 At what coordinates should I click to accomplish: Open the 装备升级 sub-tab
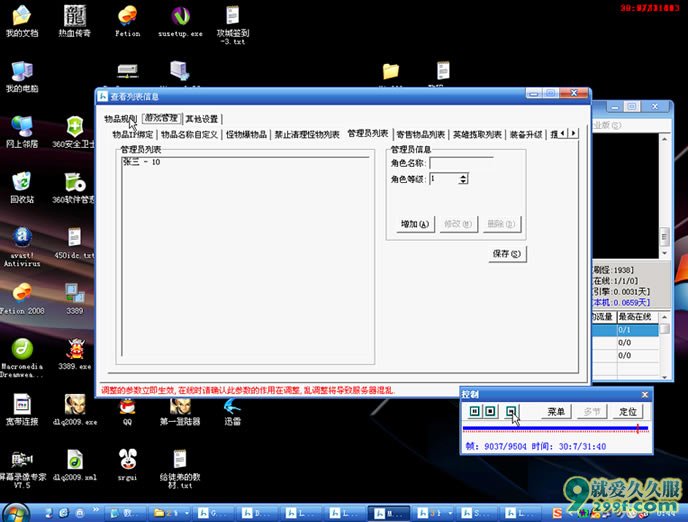click(526, 135)
